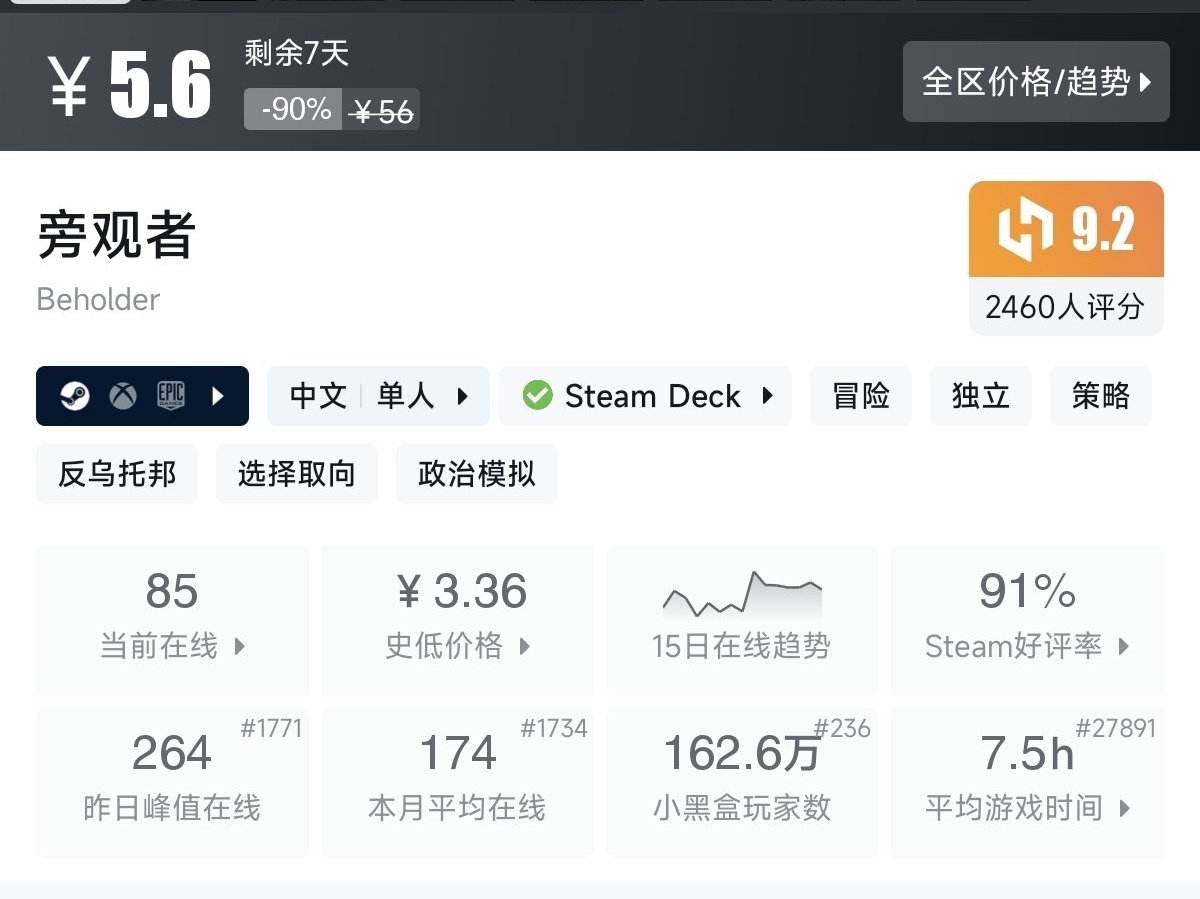Click the Xbox platform icon
Viewport: 1200px width, 899px height.
[x=123, y=396]
